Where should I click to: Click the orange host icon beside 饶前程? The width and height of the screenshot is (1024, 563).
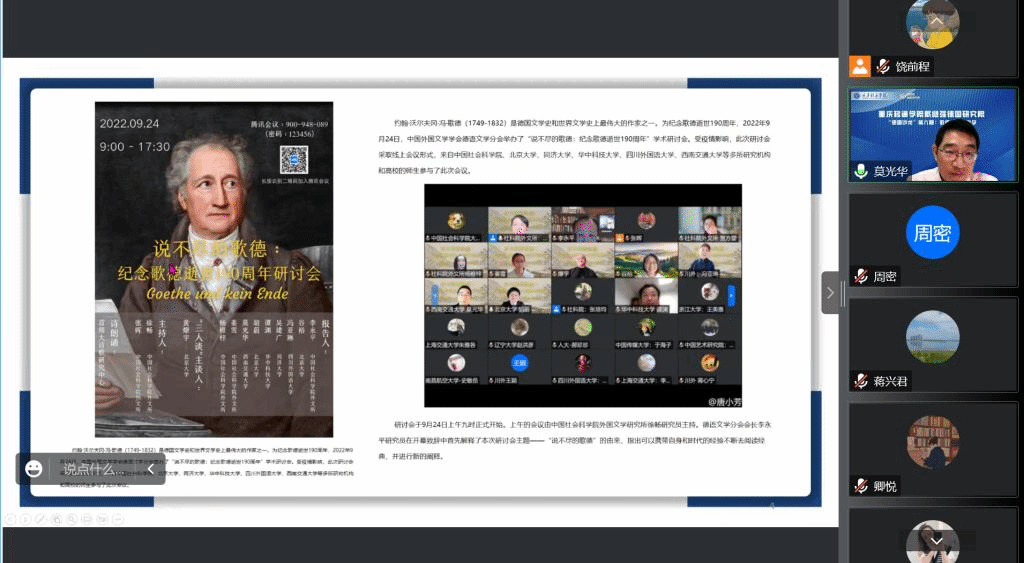tap(860, 66)
